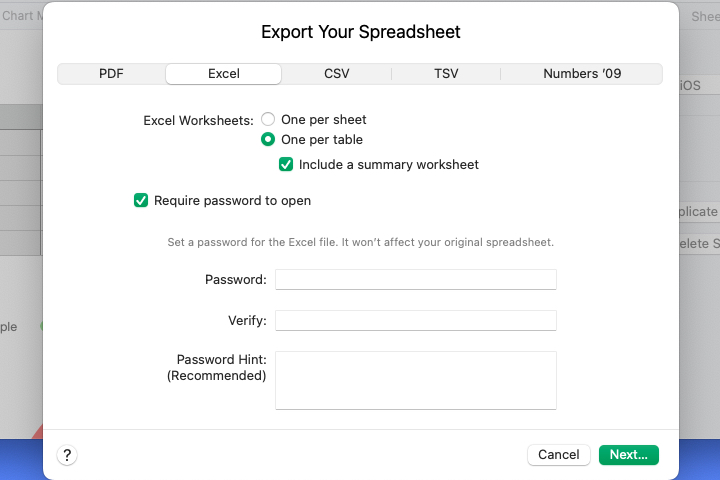Switch to the PDF export tab
Image resolution: width=720 pixels, height=480 pixels.
pos(111,74)
